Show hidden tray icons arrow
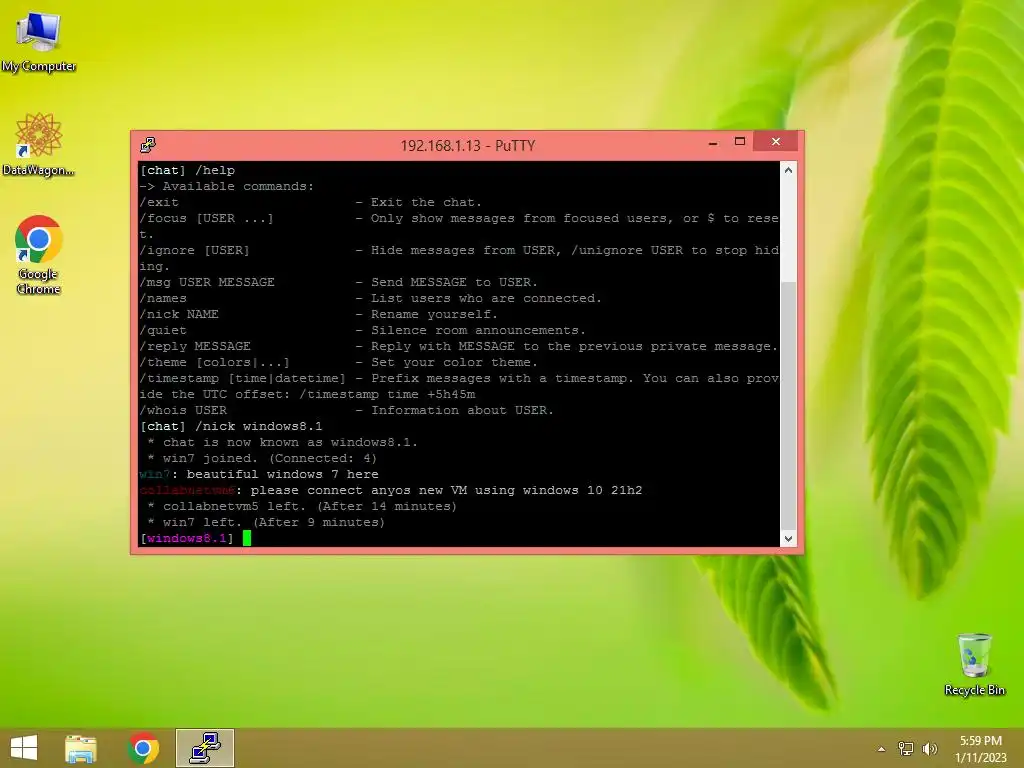Image resolution: width=1024 pixels, height=768 pixels. 881,749
